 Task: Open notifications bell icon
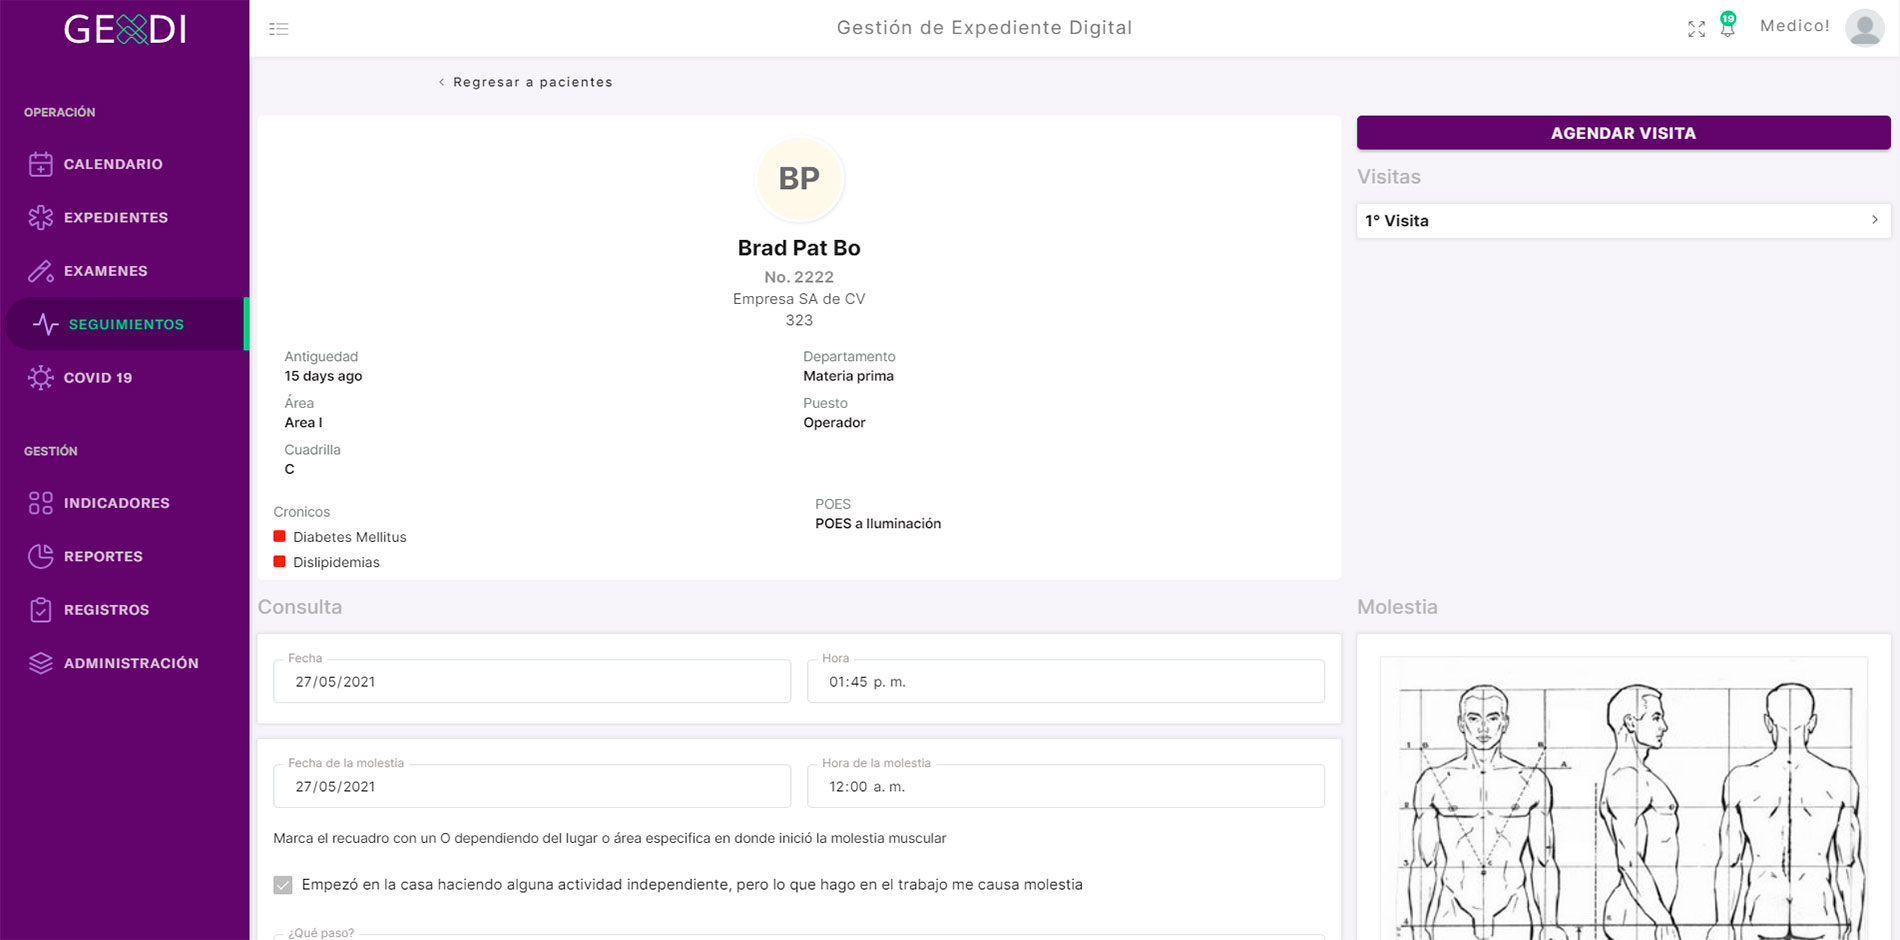pyautogui.click(x=1727, y=28)
